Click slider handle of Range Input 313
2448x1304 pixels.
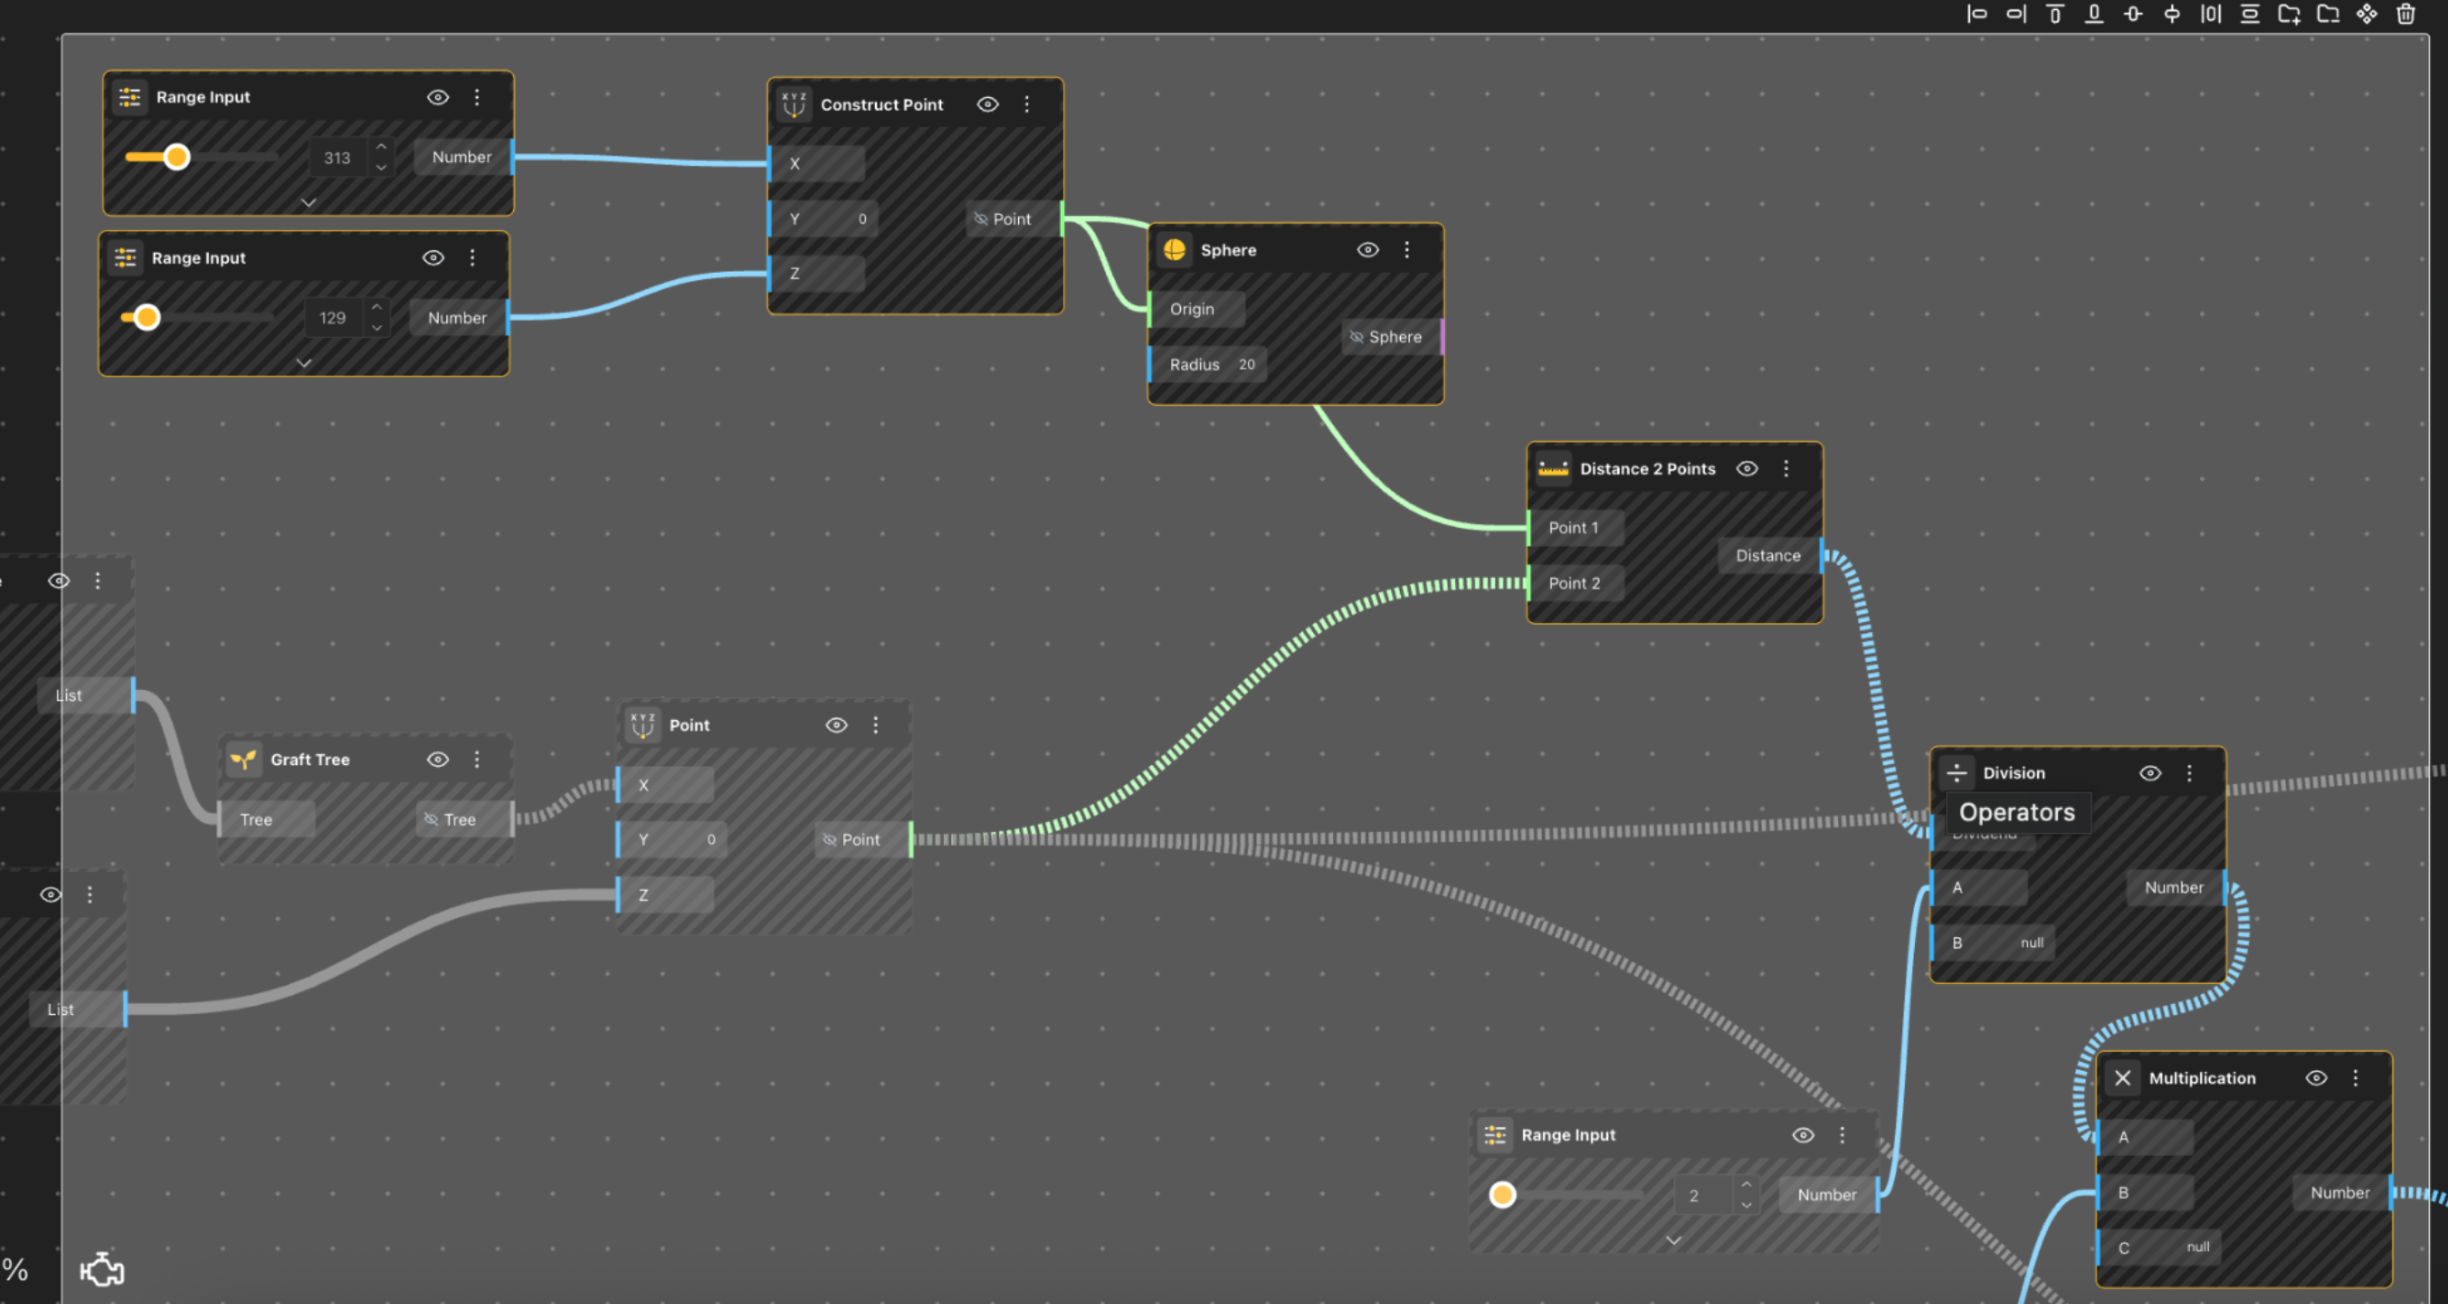177,157
